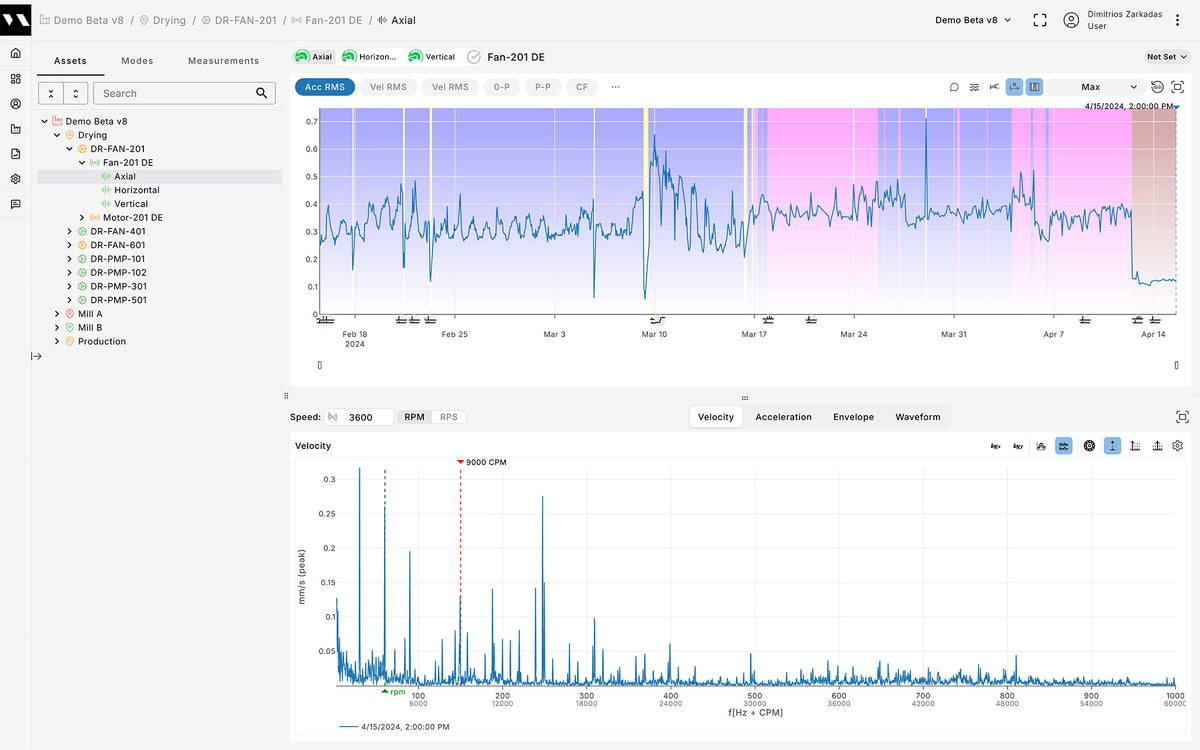Click the sideband markers icon in spectrum toolbar
The image size is (1200, 750).
click(1158, 446)
